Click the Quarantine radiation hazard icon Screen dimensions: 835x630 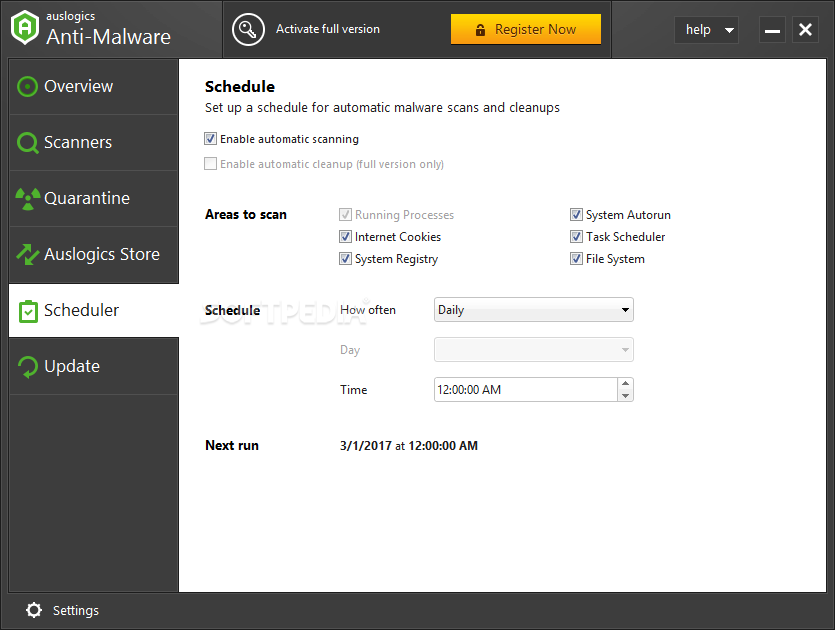pos(28,199)
